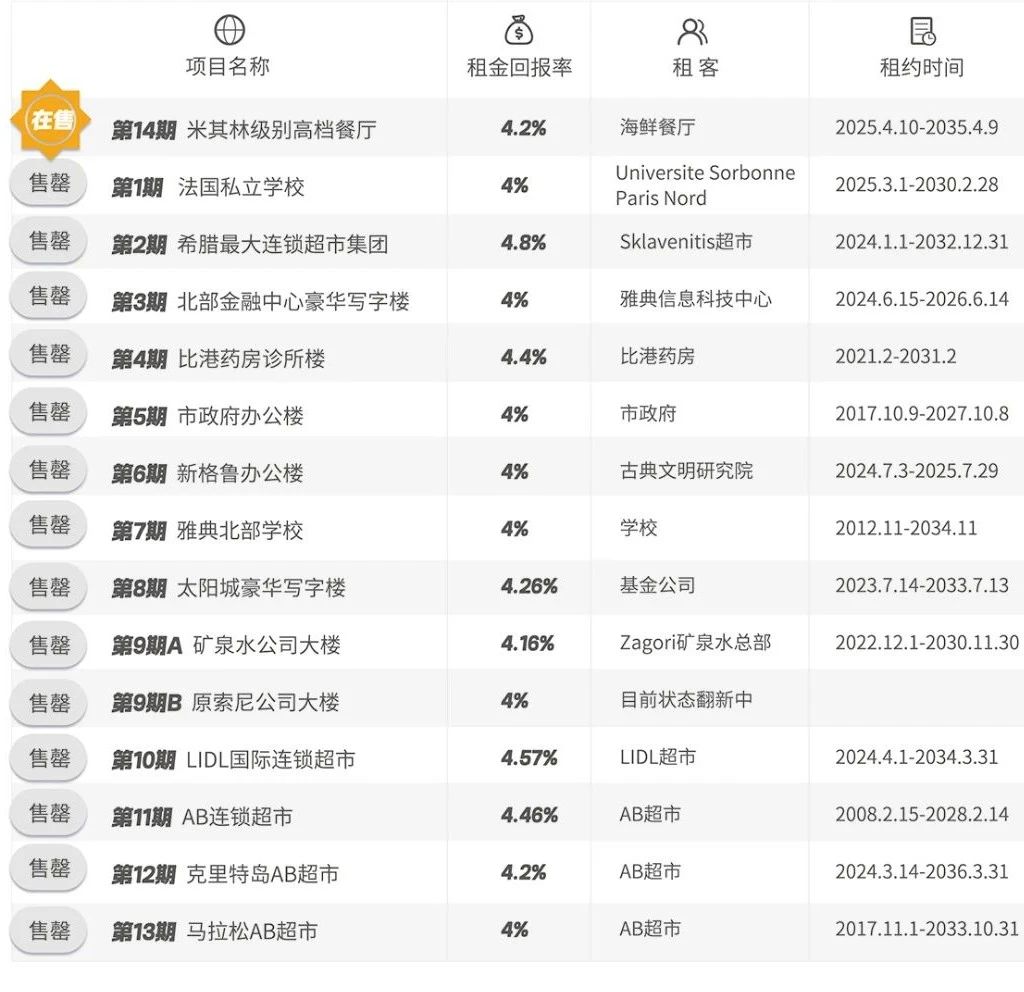Select project name 第11期 AB连锁超市
This screenshot has width=1024, height=992.
click(202, 816)
